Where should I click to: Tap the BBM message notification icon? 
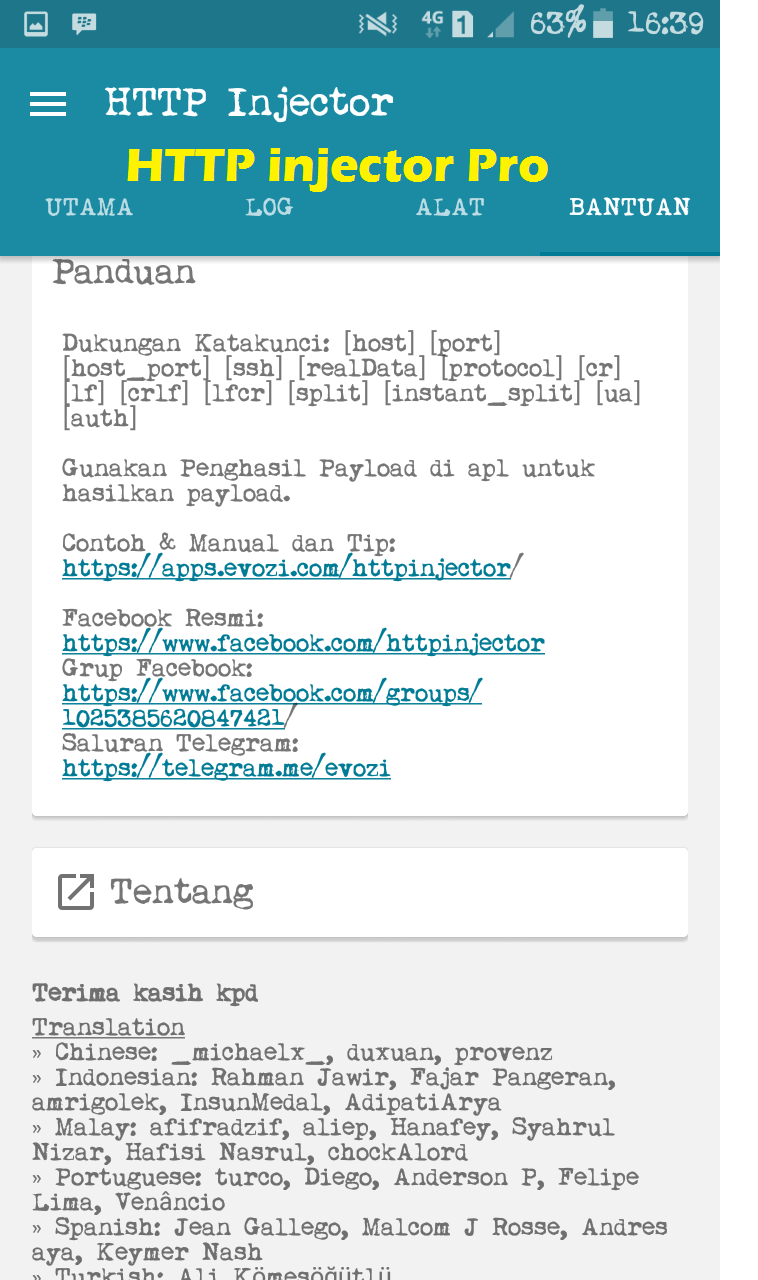[x=85, y=24]
